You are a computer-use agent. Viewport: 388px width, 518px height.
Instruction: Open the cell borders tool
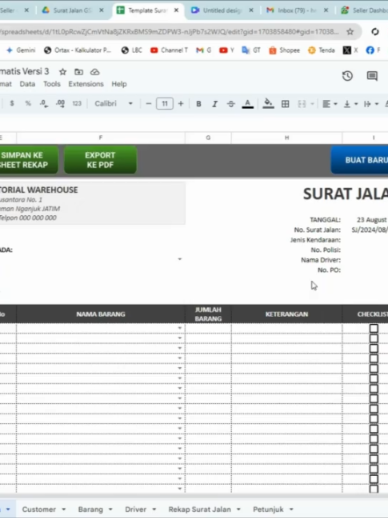pyautogui.click(x=285, y=104)
